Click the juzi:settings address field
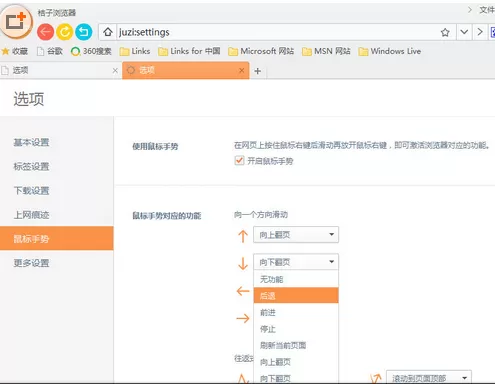Screen dimensions: 495x384 click(x=277, y=32)
